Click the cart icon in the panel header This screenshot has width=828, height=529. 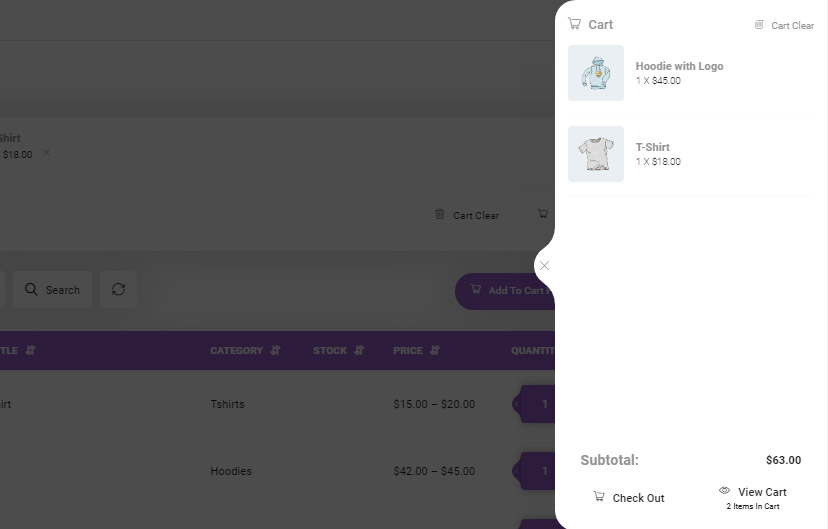point(574,24)
